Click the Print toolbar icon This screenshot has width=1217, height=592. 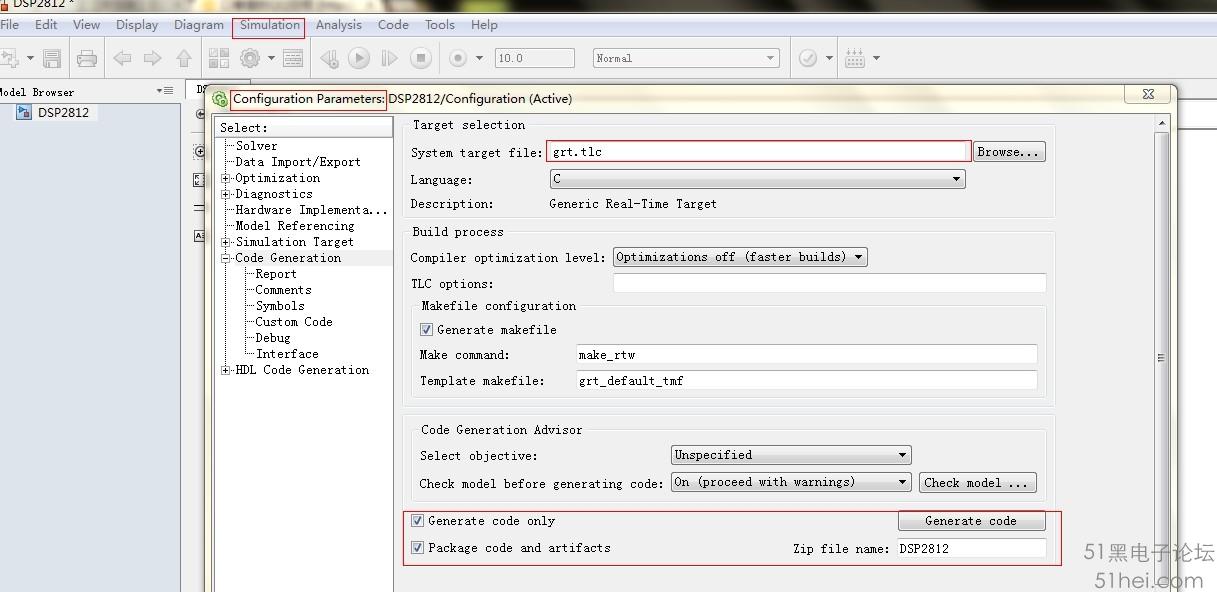[x=87, y=59]
